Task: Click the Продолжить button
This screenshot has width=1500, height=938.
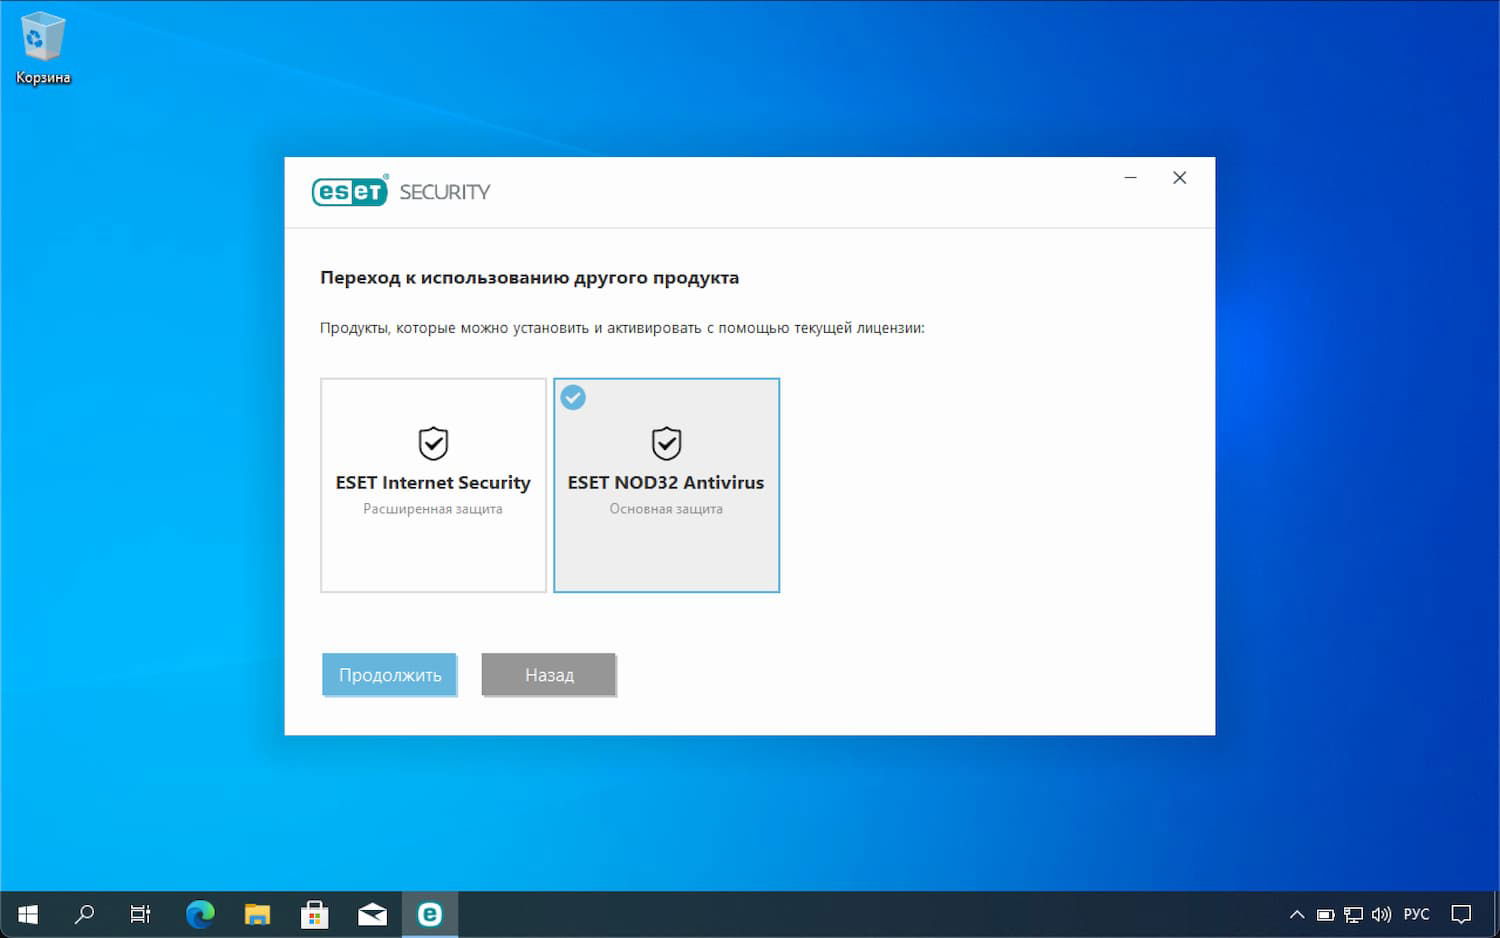Action: coord(390,674)
